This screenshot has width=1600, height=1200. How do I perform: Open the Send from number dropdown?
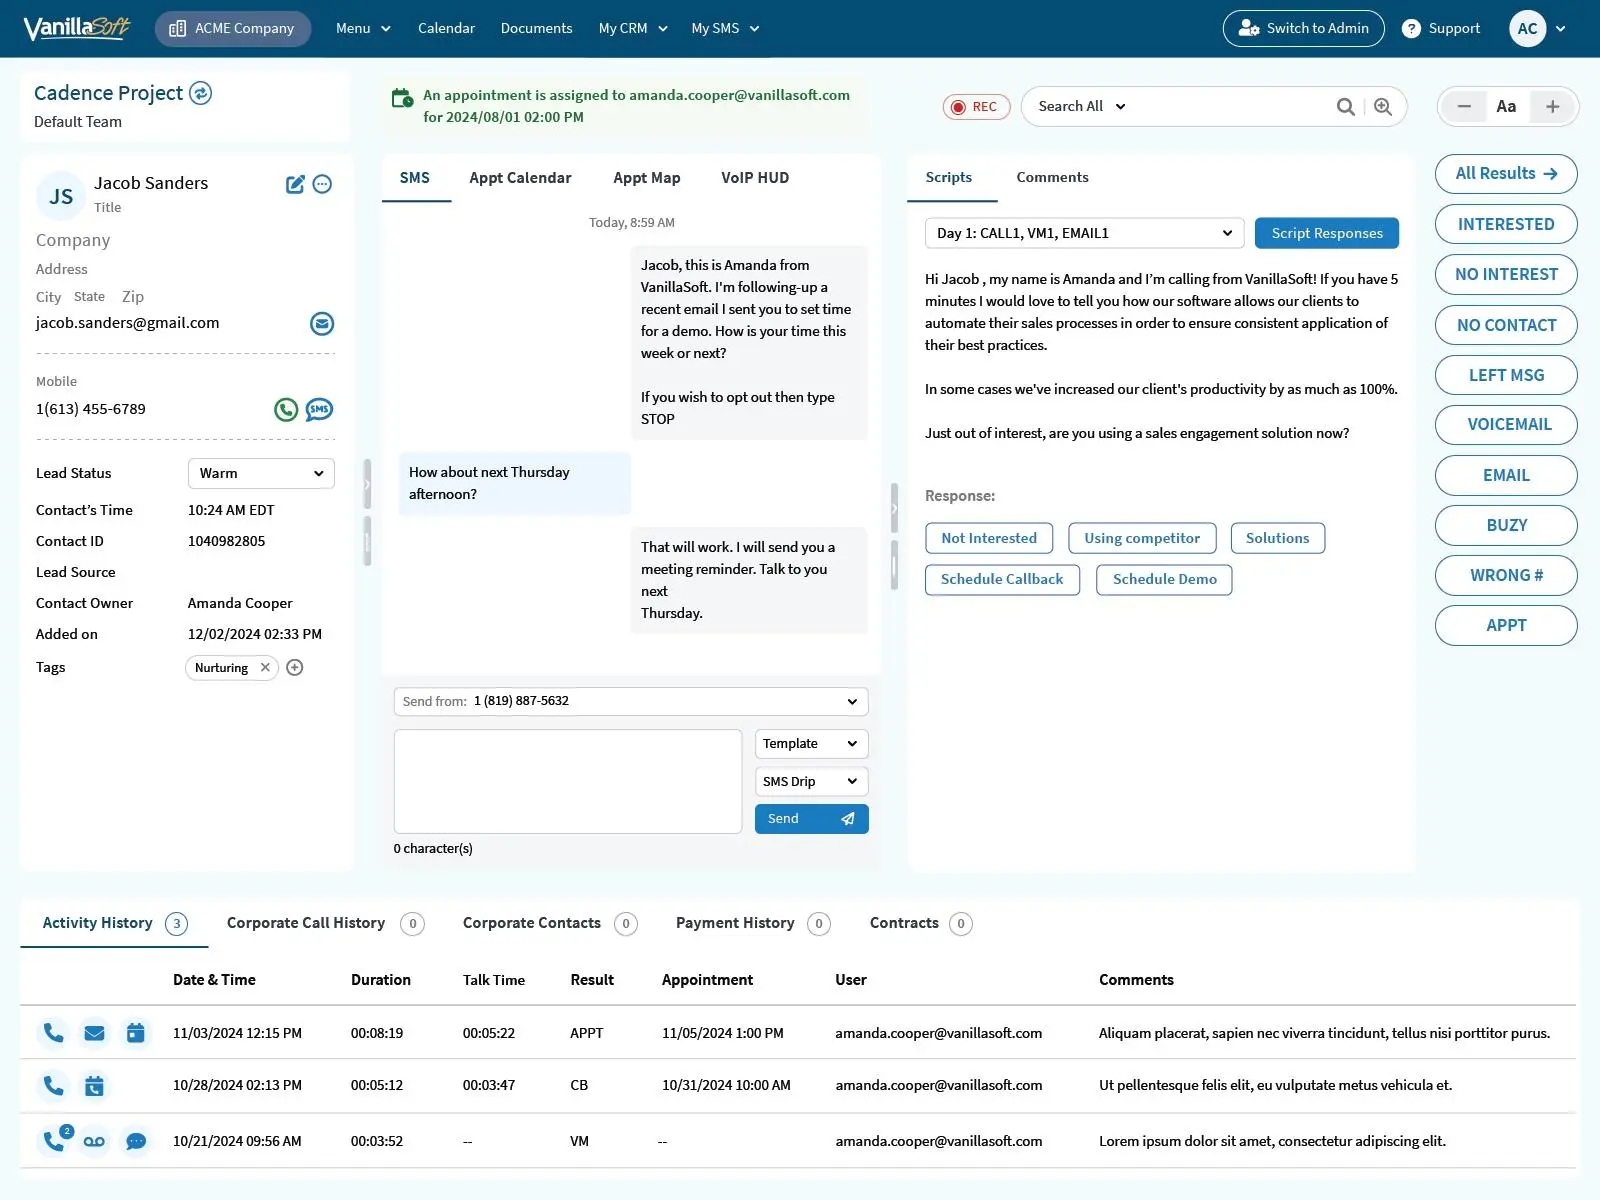[631, 701]
